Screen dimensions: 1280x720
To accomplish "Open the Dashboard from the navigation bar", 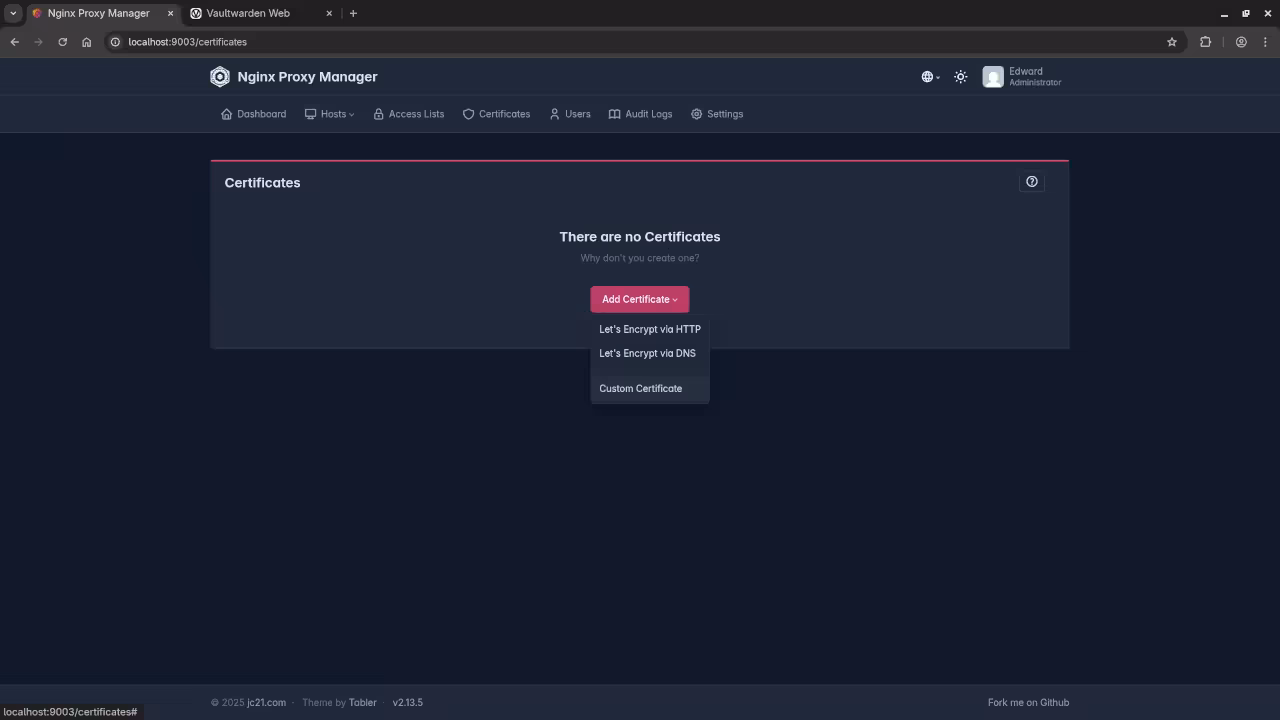I will (253, 113).
